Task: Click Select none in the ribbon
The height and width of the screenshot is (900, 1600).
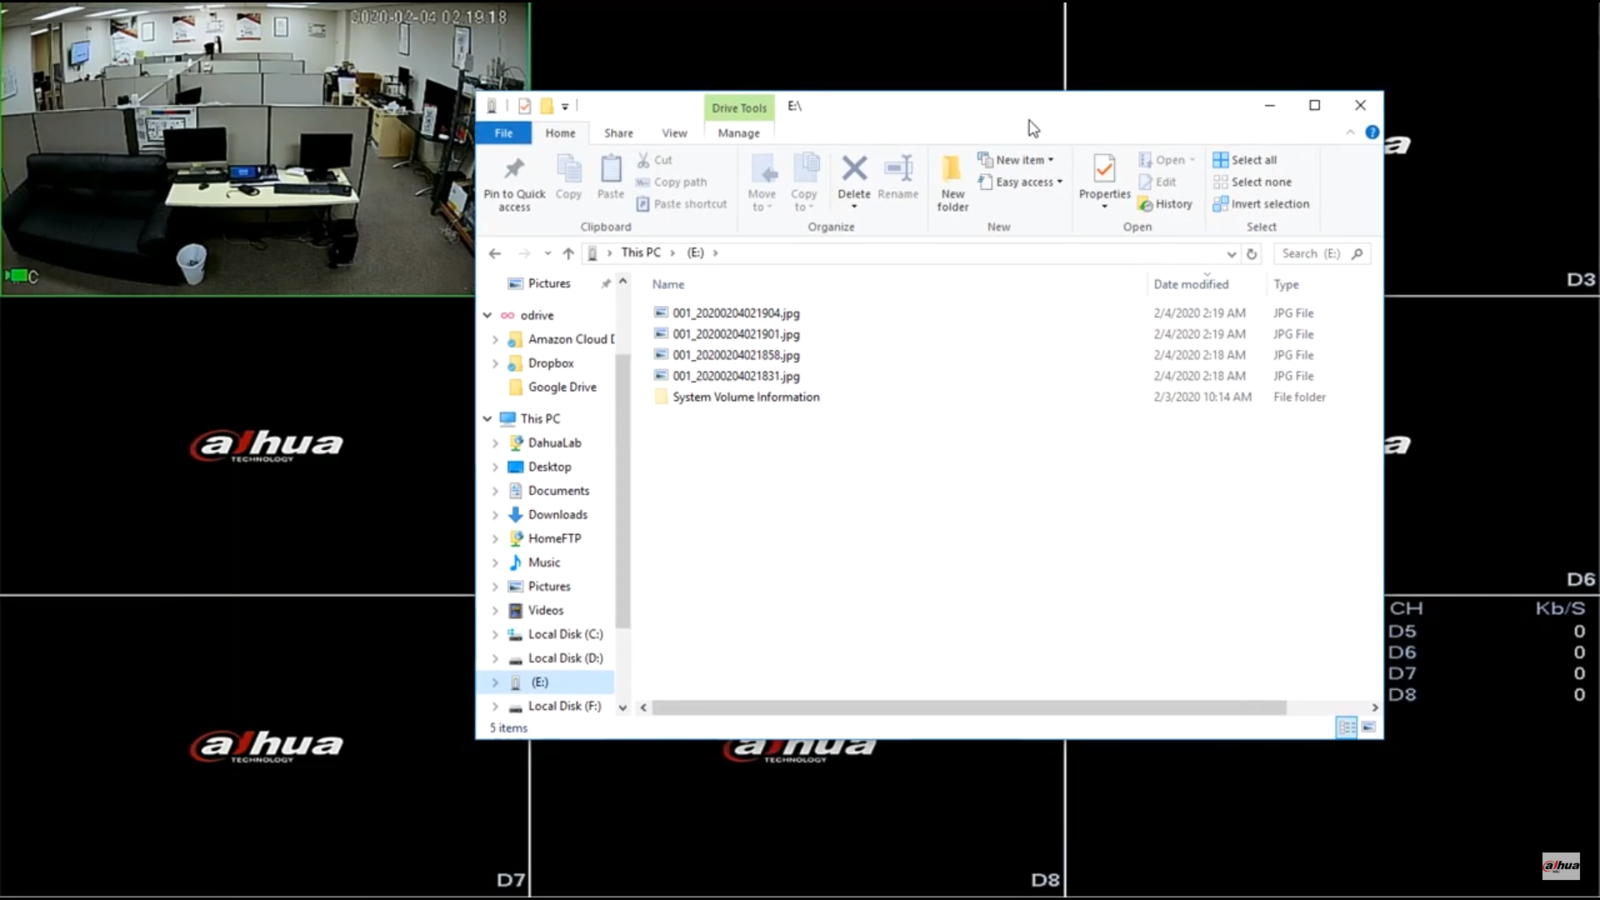Action: point(1252,182)
